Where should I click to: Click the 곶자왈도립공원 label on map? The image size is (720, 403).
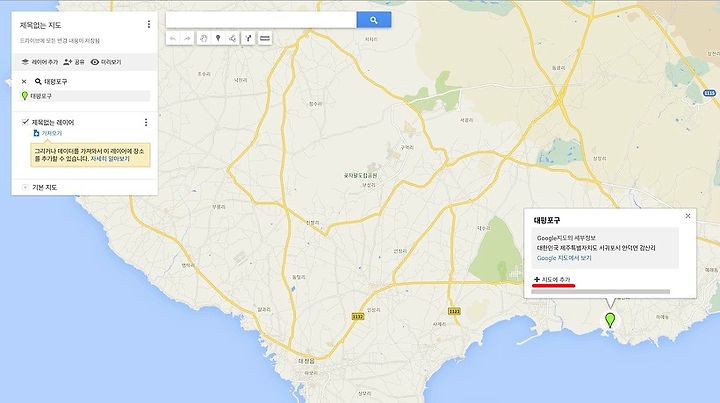click(x=360, y=176)
